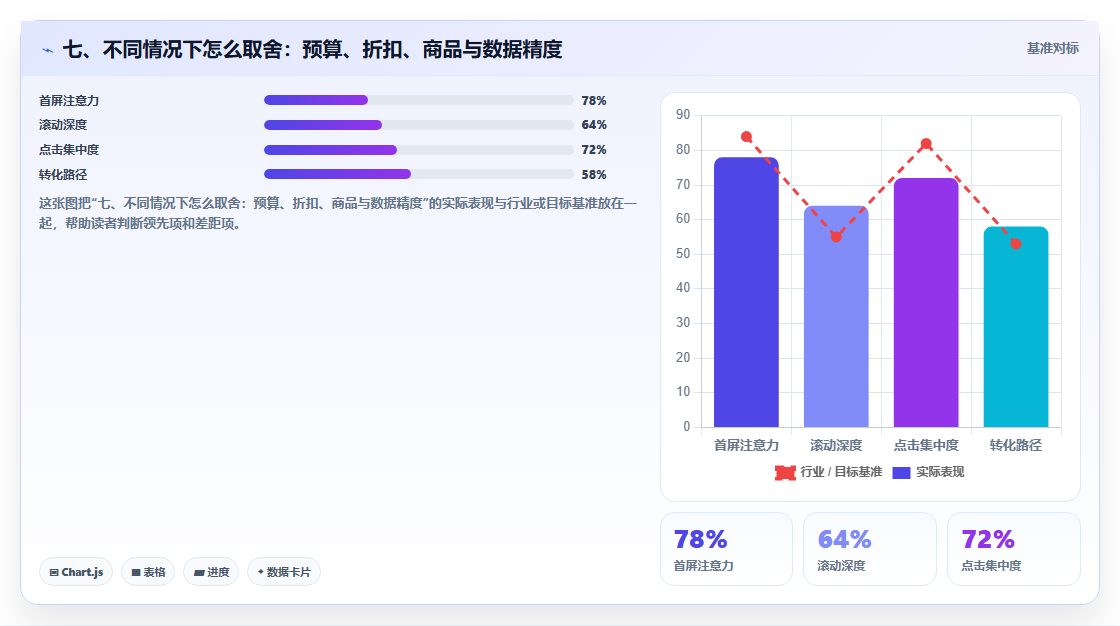Click the red legend swatch for 行业基准
This screenshot has width=1120, height=626.
click(x=785, y=472)
